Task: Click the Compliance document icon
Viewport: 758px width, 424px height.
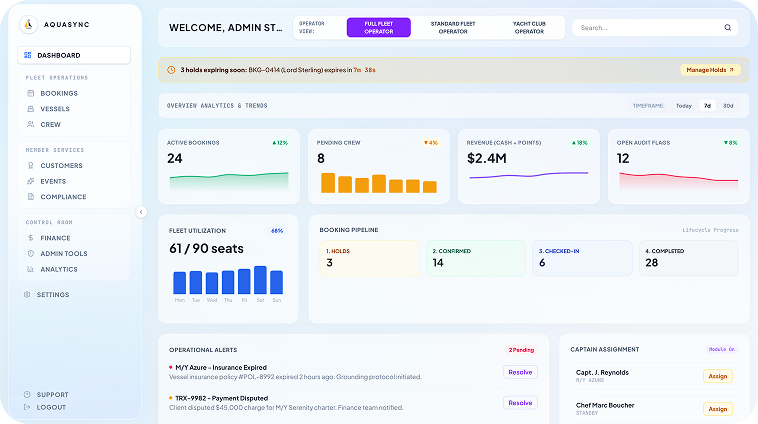Action: click(x=30, y=197)
